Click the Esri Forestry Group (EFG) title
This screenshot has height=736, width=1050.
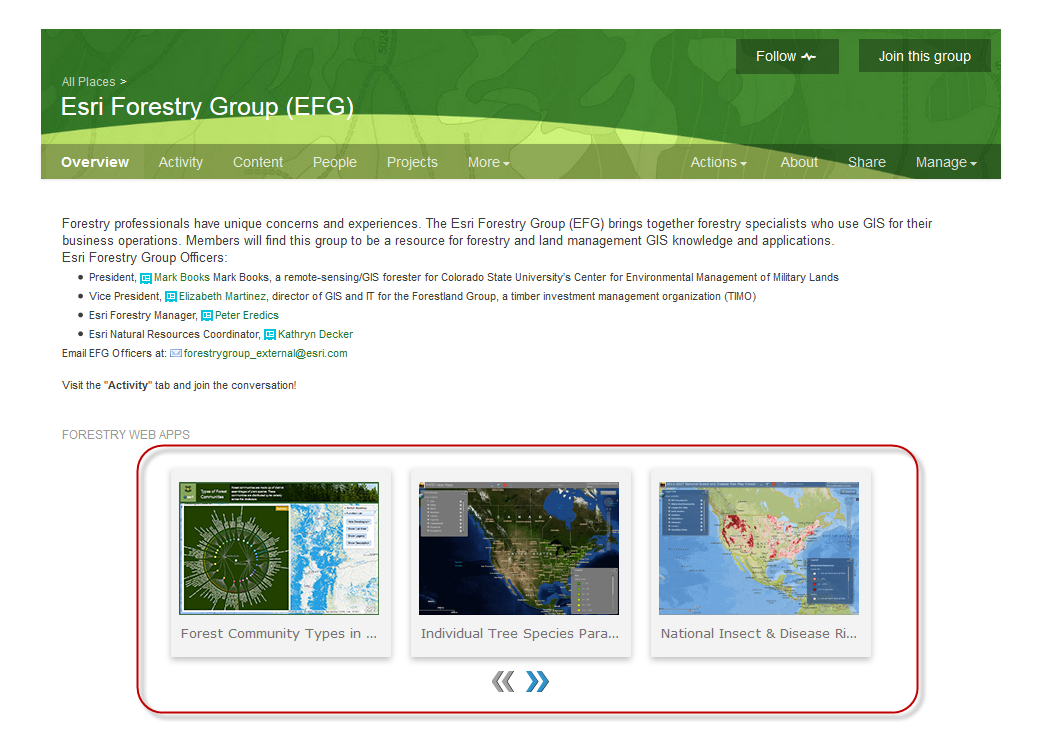point(207,106)
